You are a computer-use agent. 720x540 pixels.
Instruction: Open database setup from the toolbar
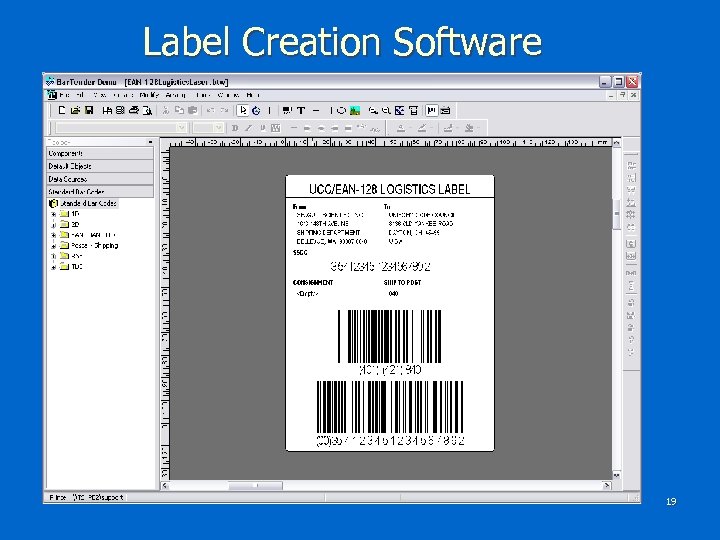(120, 110)
